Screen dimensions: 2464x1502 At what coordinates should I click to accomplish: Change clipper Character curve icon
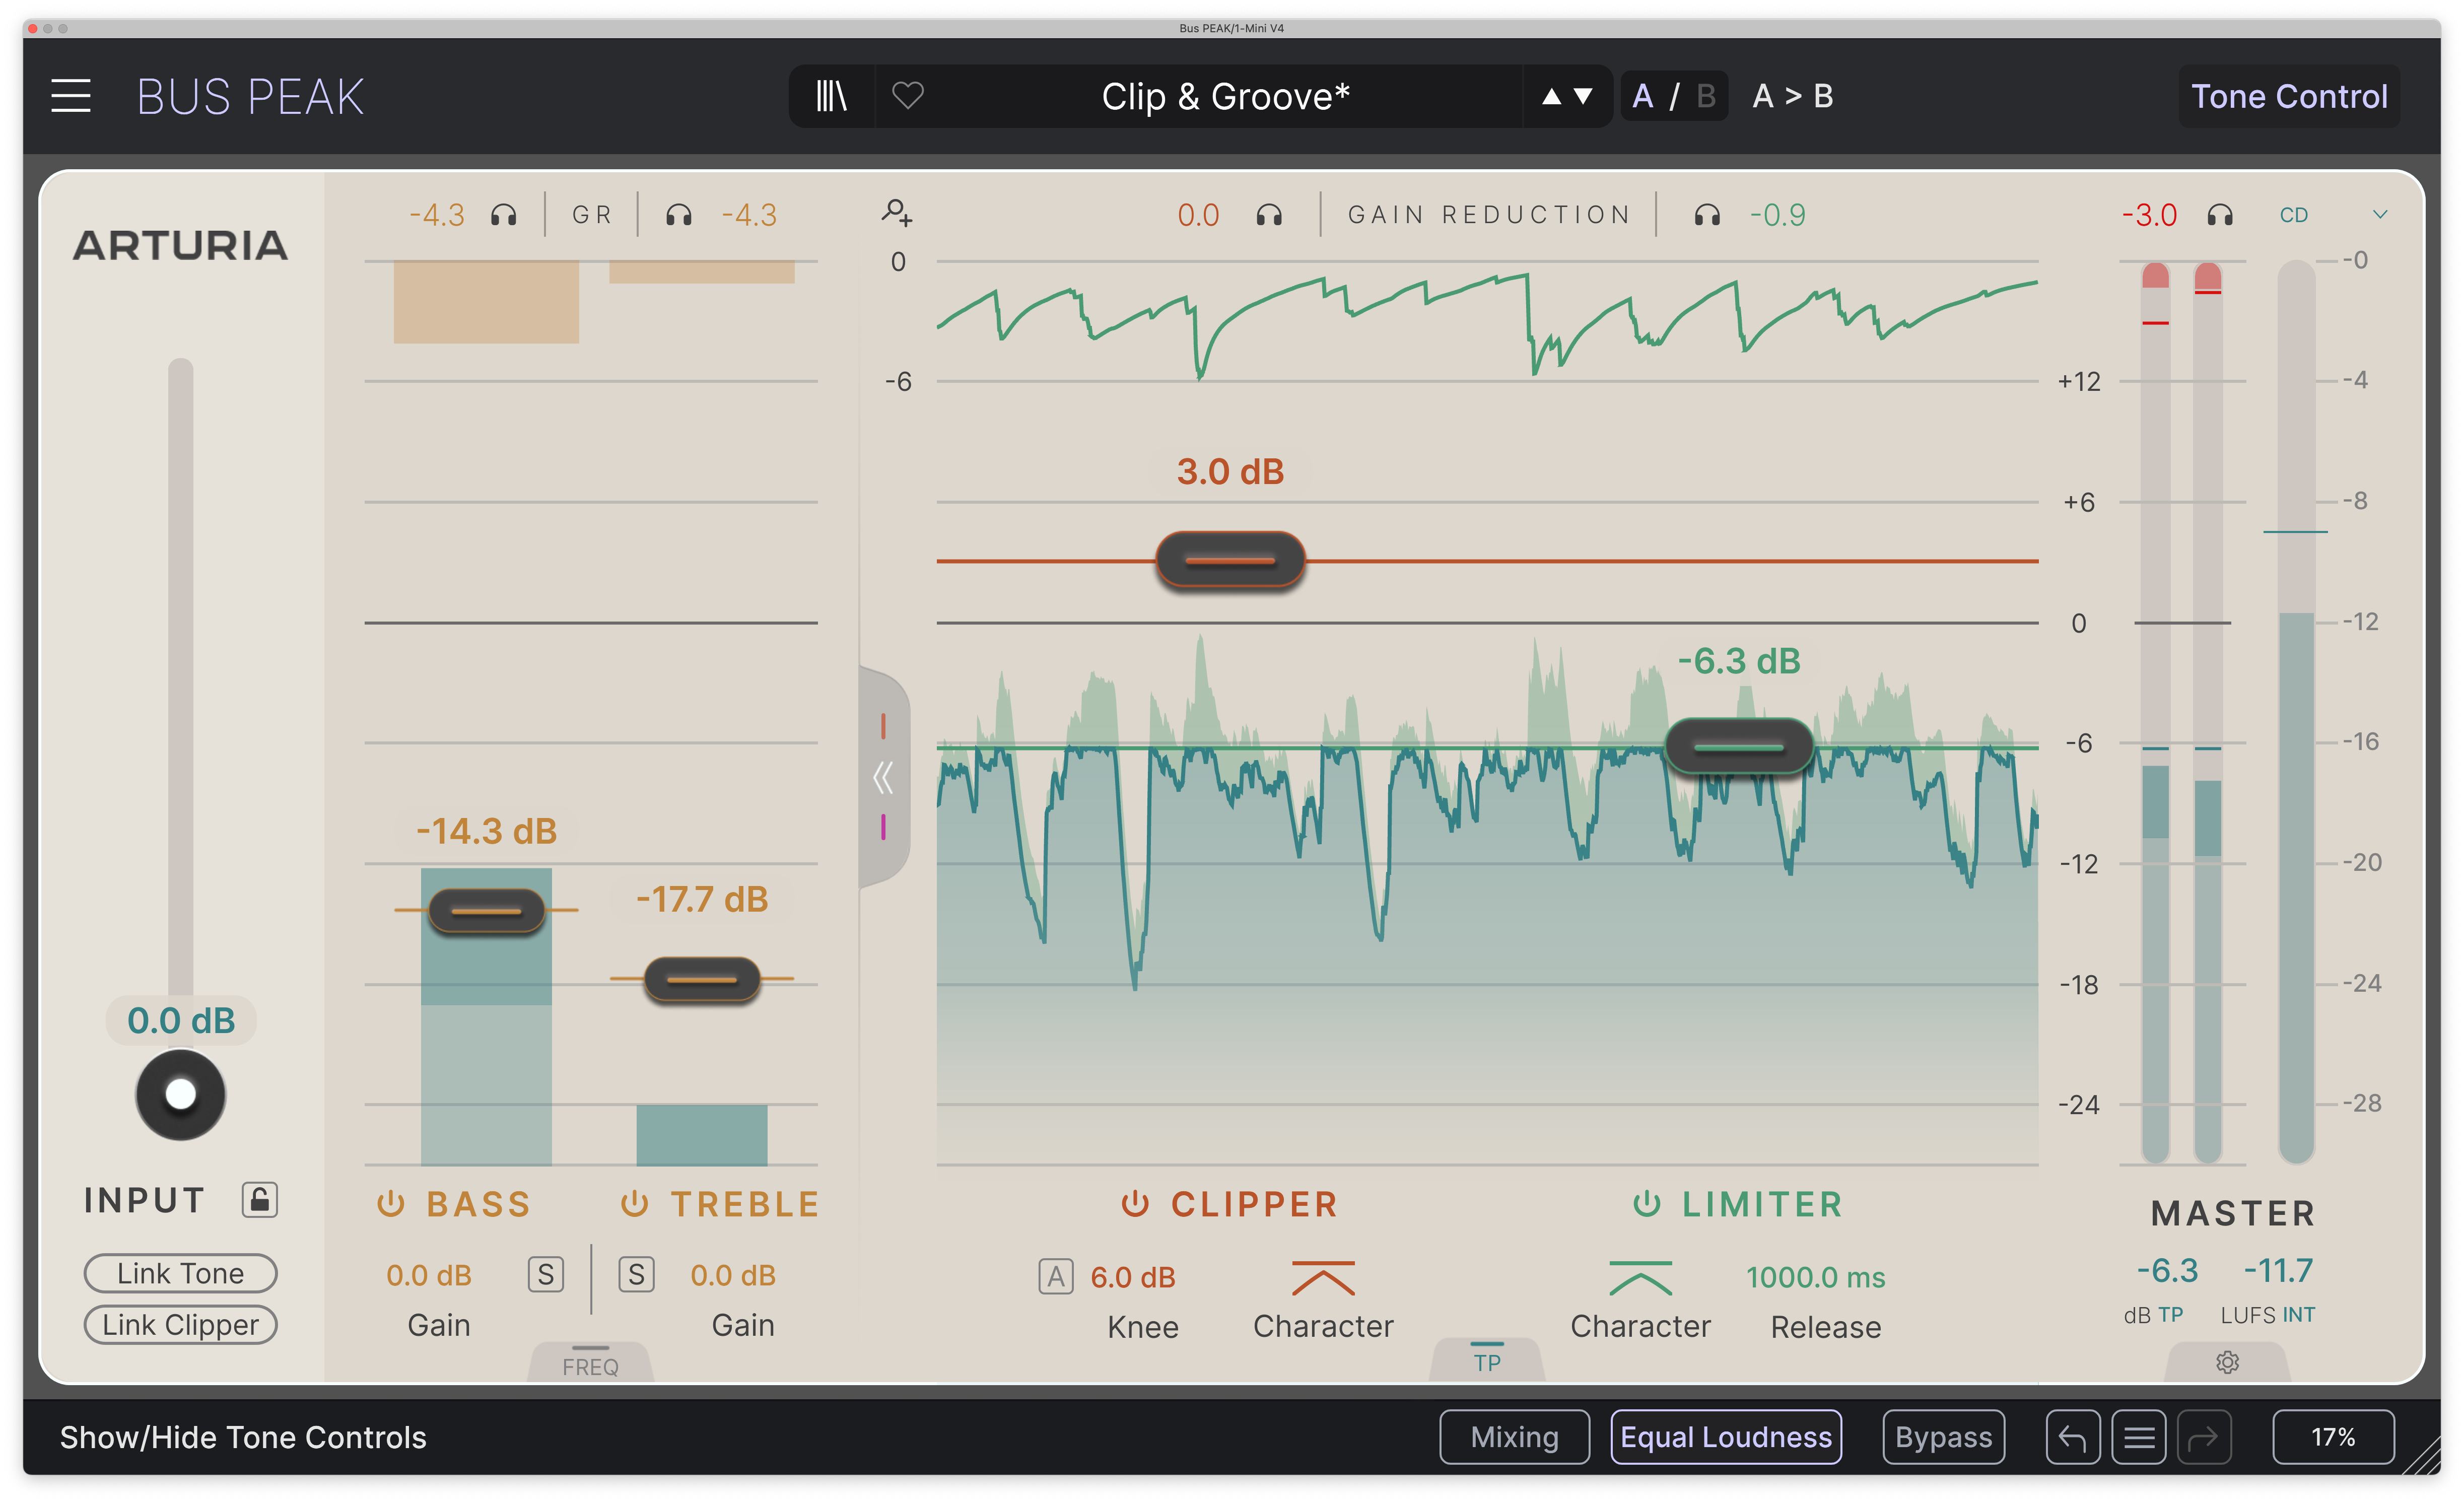point(1323,1278)
